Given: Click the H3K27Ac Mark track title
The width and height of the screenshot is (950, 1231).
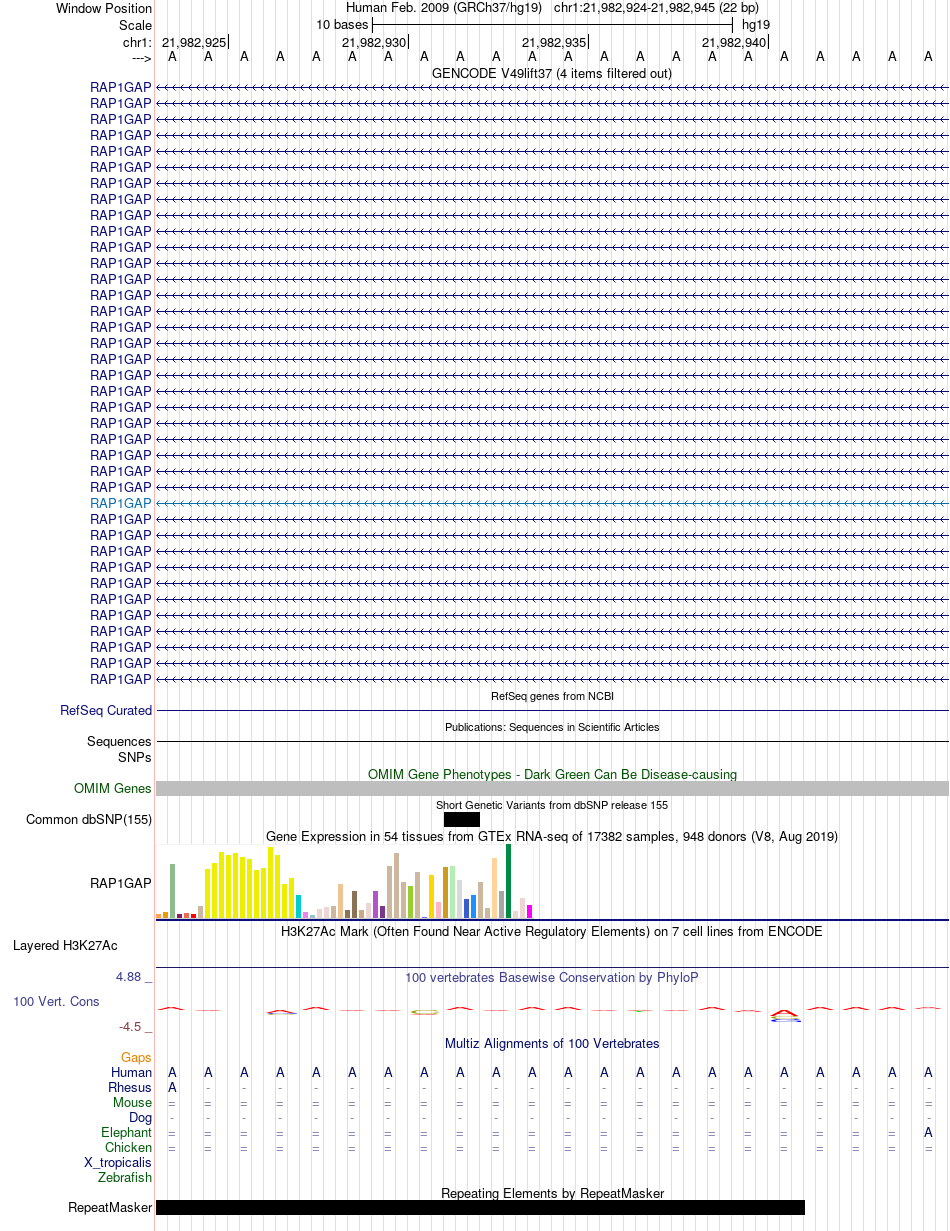Looking at the screenshot, I should click(x=552, y=931).
